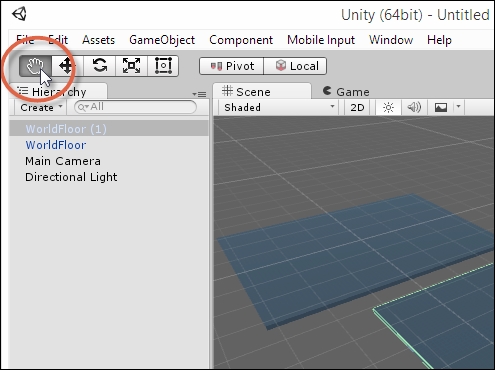The image size is (495, 370).
Task: Select WorldFloor in the Hierarchy
Action: point(56,145)
